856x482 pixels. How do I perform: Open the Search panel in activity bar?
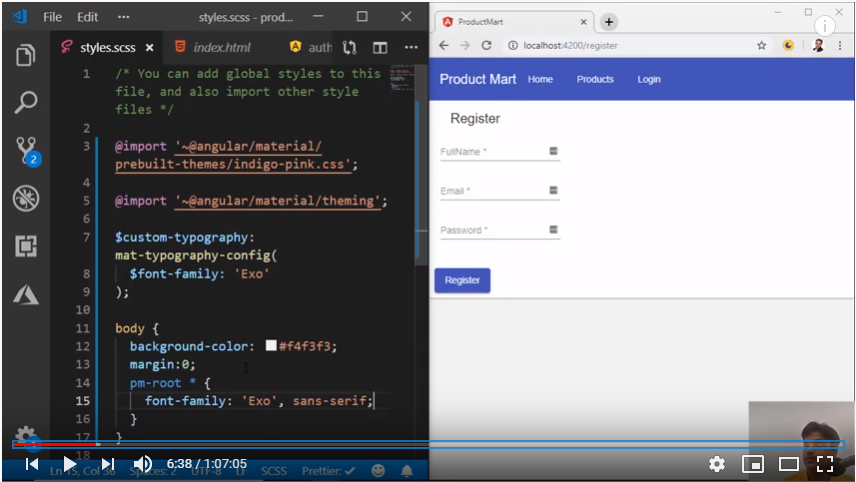point(25,102)
